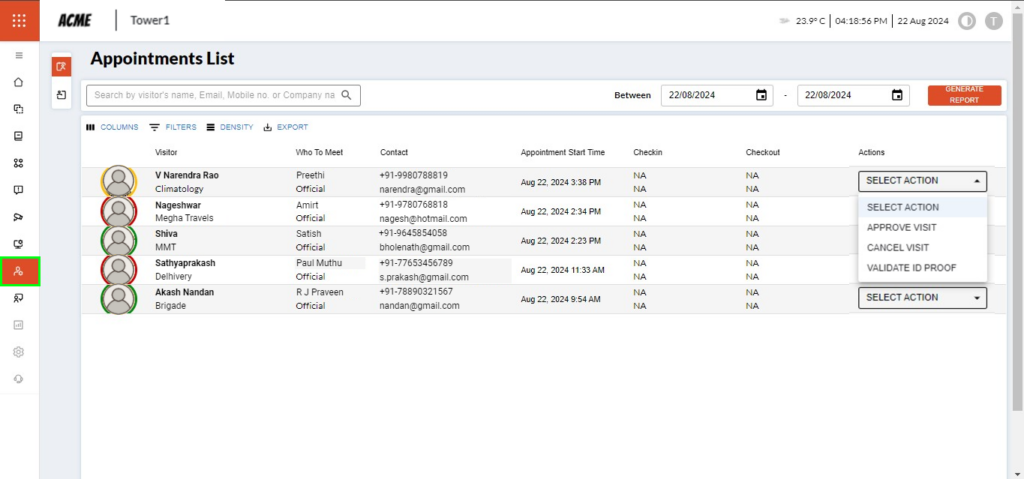Click the hamburger menu icon in sidebar
The image size is (1024, 479).
(x=19, y=55)
